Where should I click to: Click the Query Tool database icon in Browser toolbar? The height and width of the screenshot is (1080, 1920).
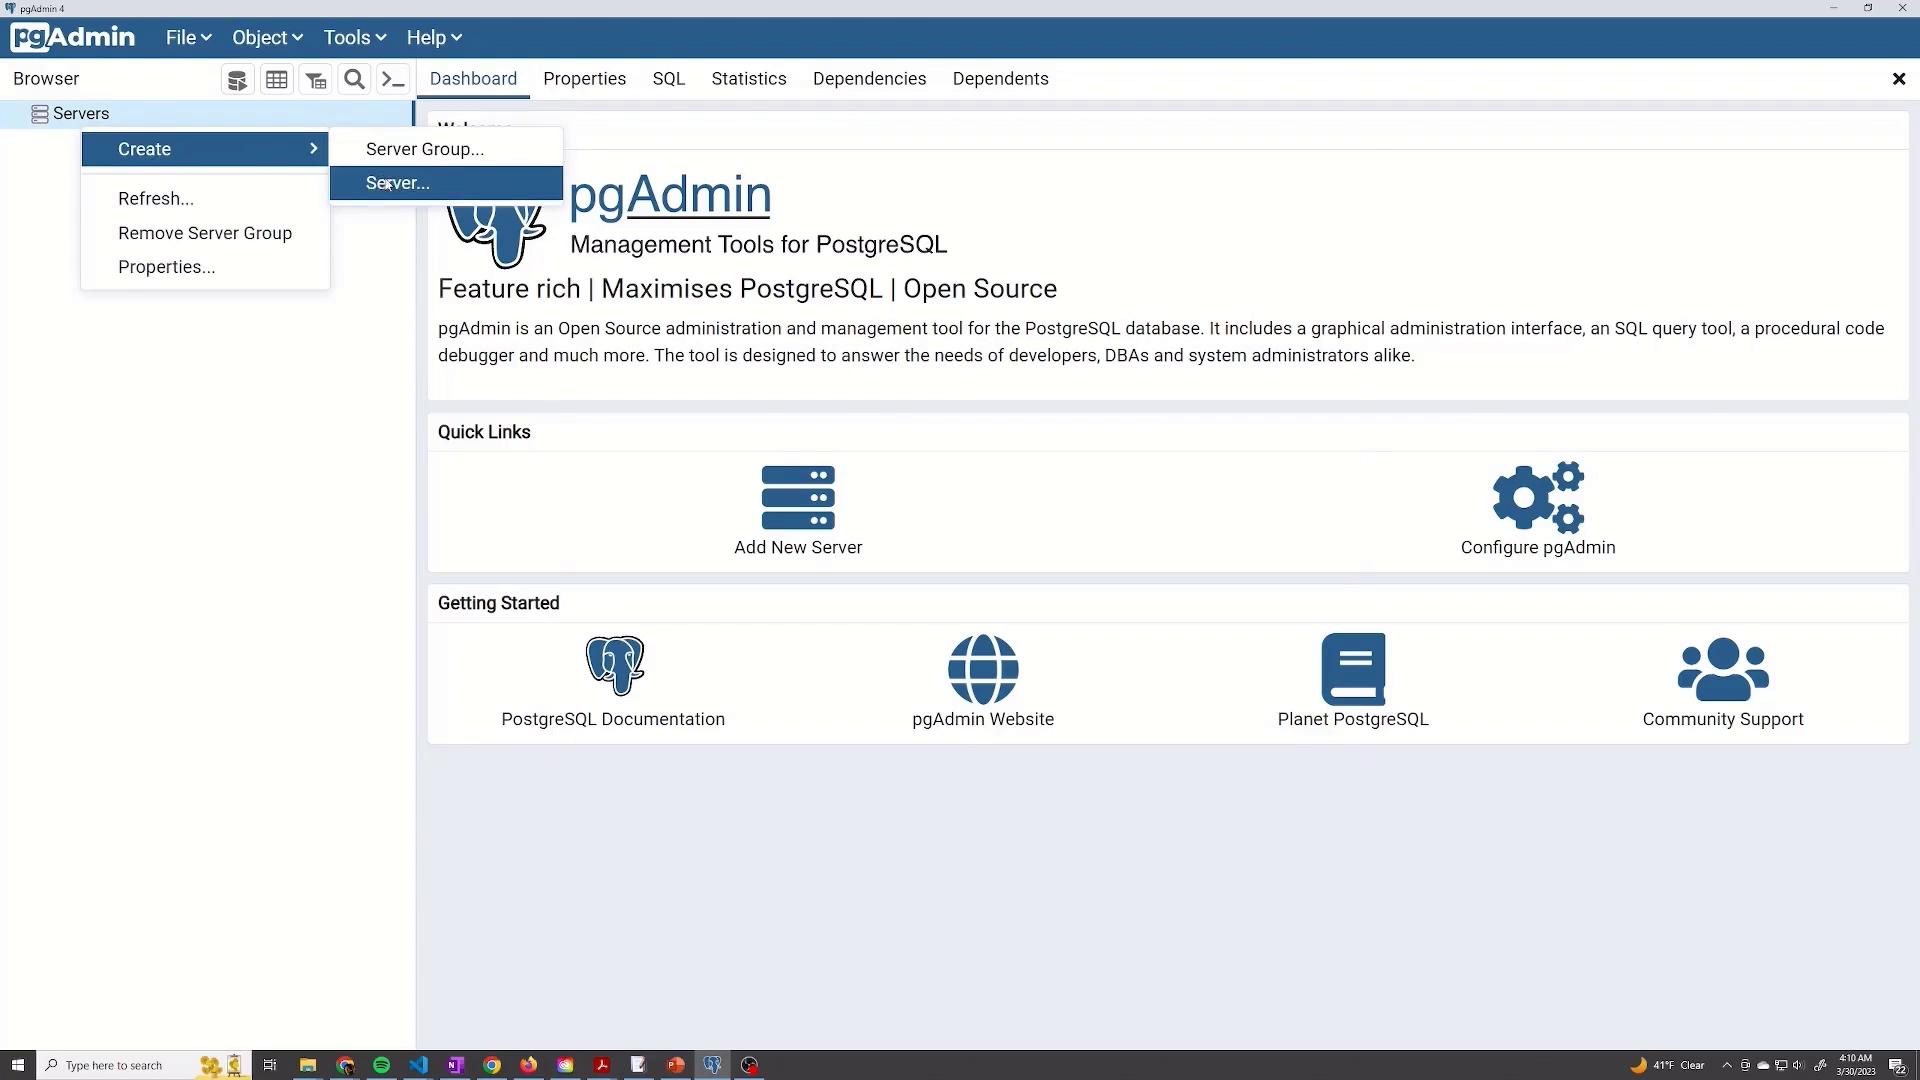237,80
